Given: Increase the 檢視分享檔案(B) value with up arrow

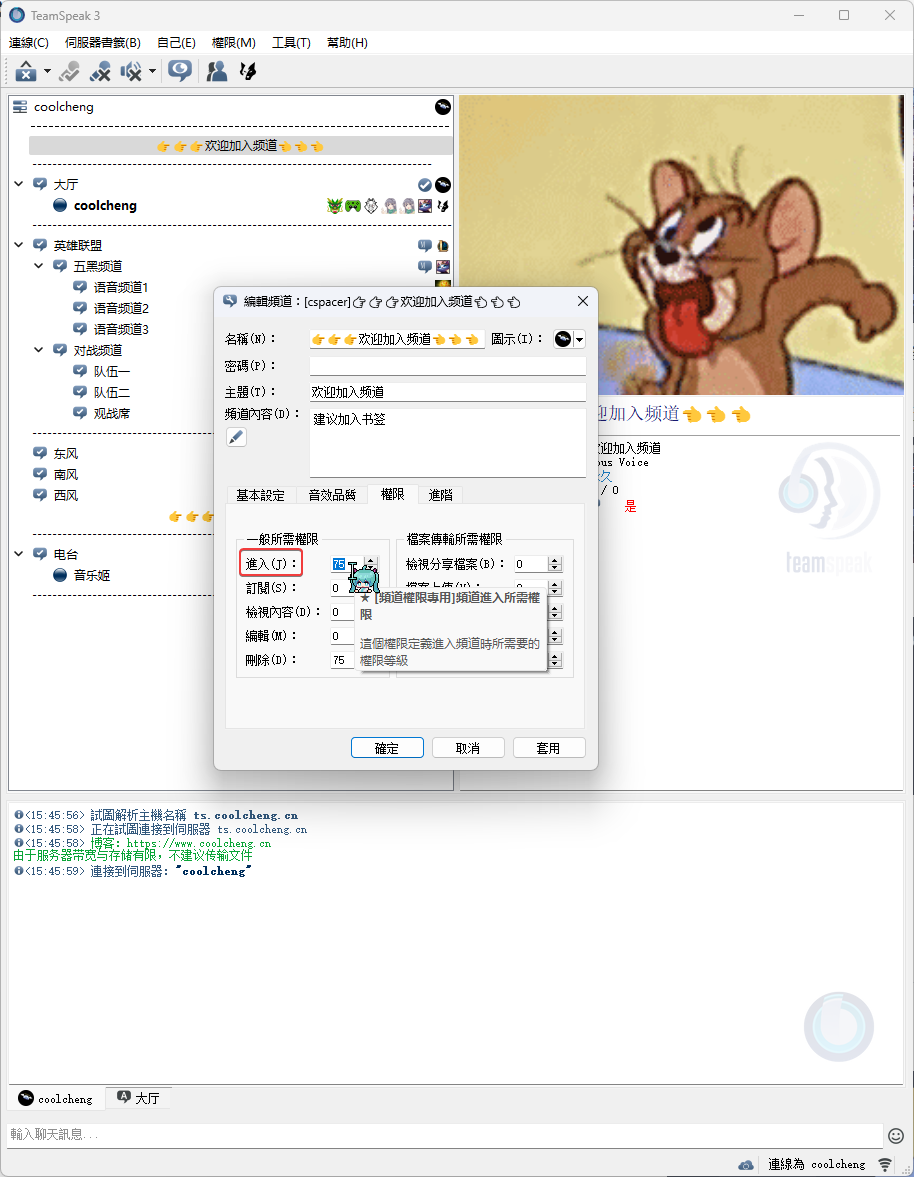Looking at the screenshot, I should (x=555, y=560).
